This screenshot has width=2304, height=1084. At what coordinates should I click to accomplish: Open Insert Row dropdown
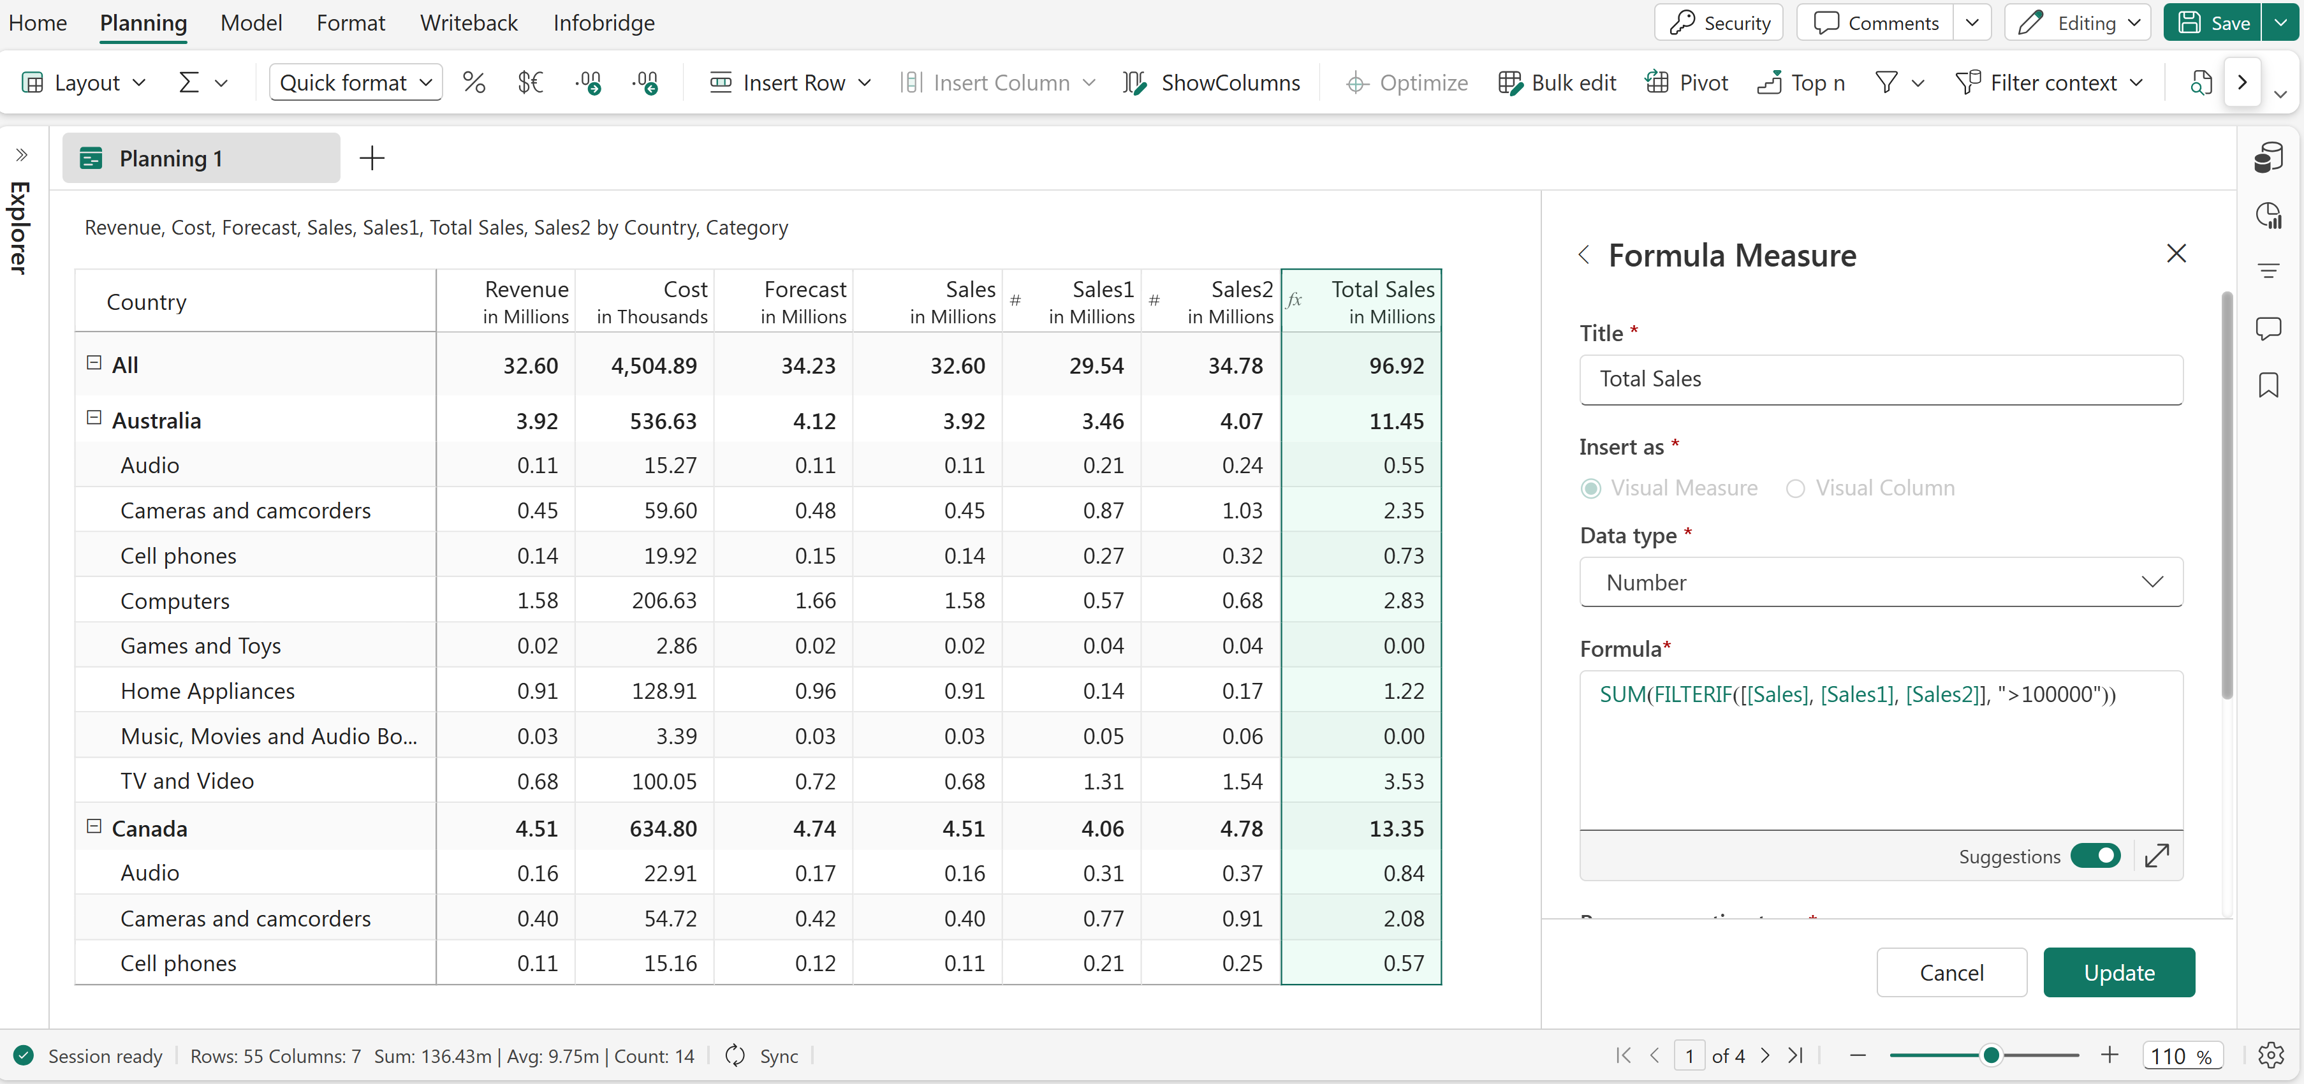pos(790,82)
